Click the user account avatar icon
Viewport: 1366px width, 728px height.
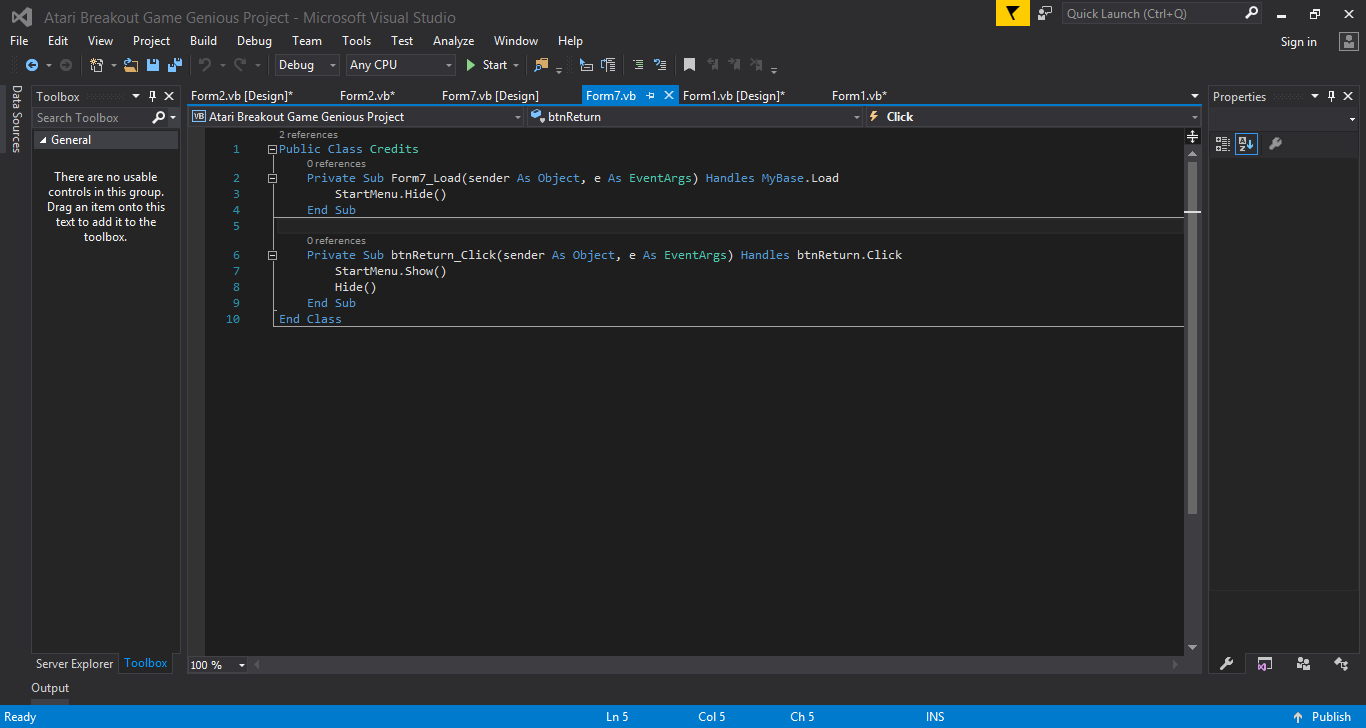[x=1347, y=41]
